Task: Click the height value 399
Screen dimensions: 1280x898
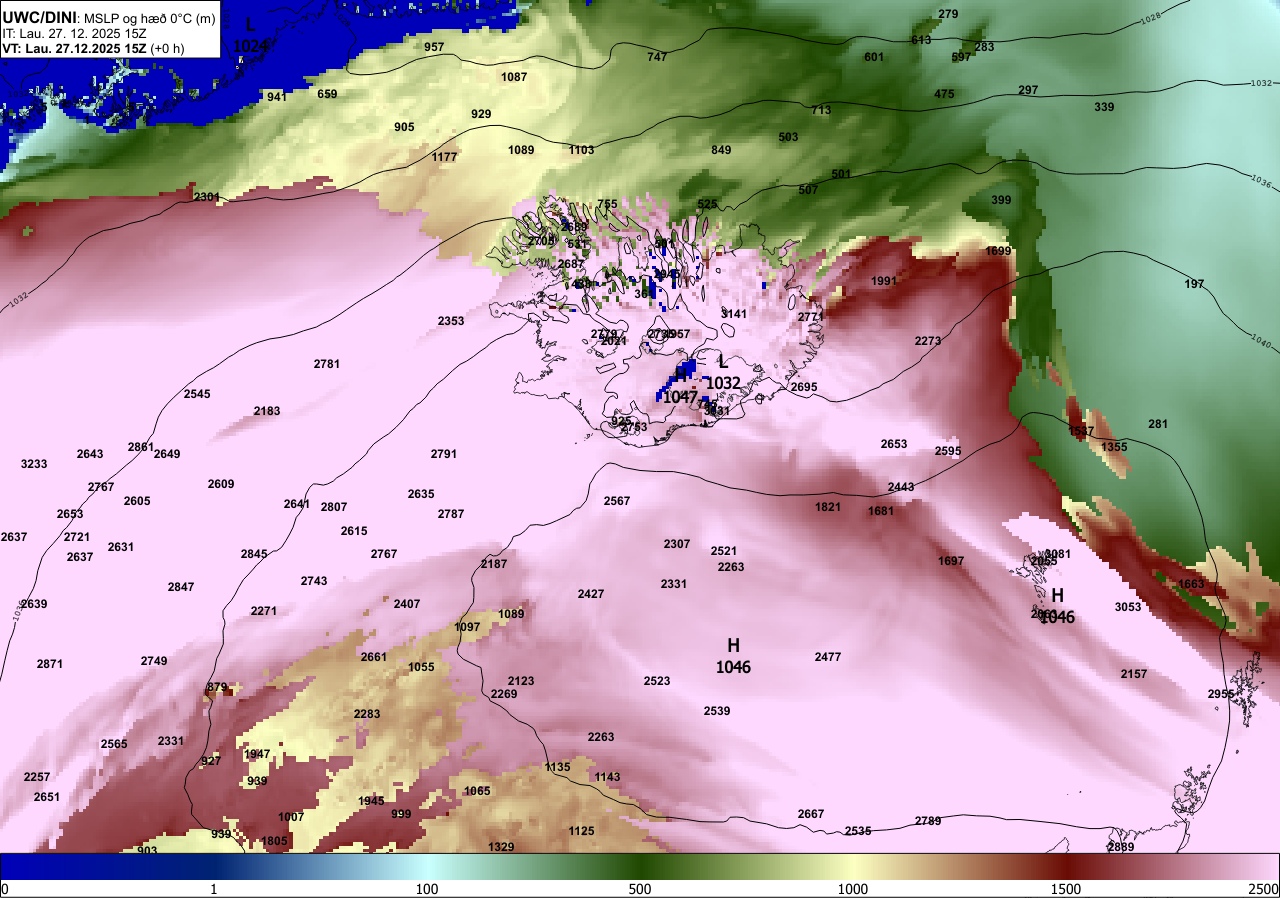Action: point(1001,200)
